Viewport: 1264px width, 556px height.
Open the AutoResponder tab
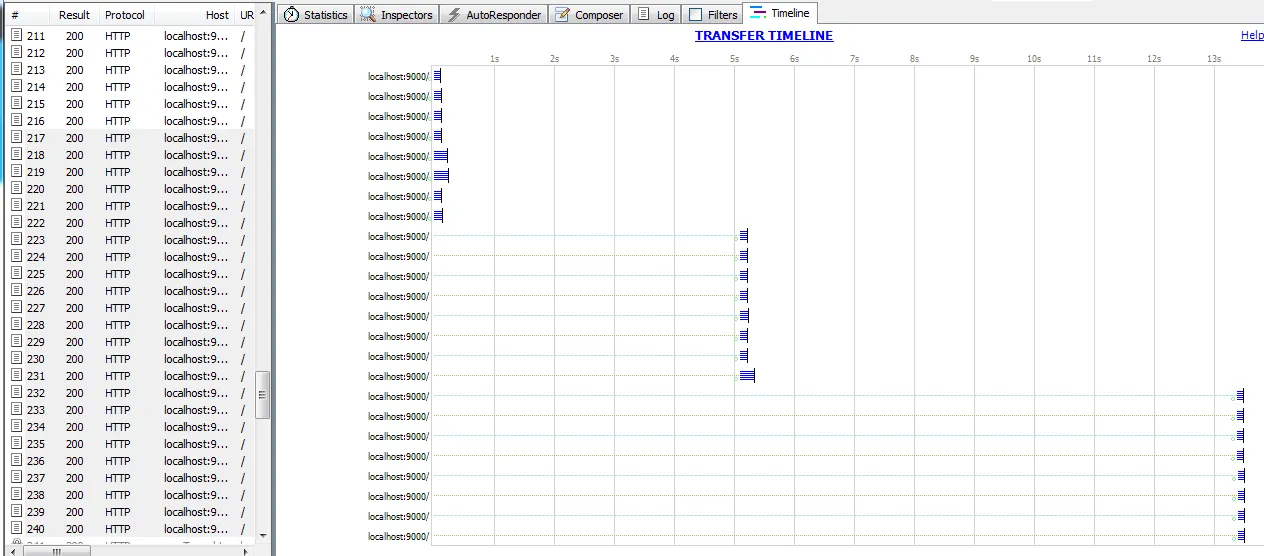pyautogui.click(x=494, y=15)
